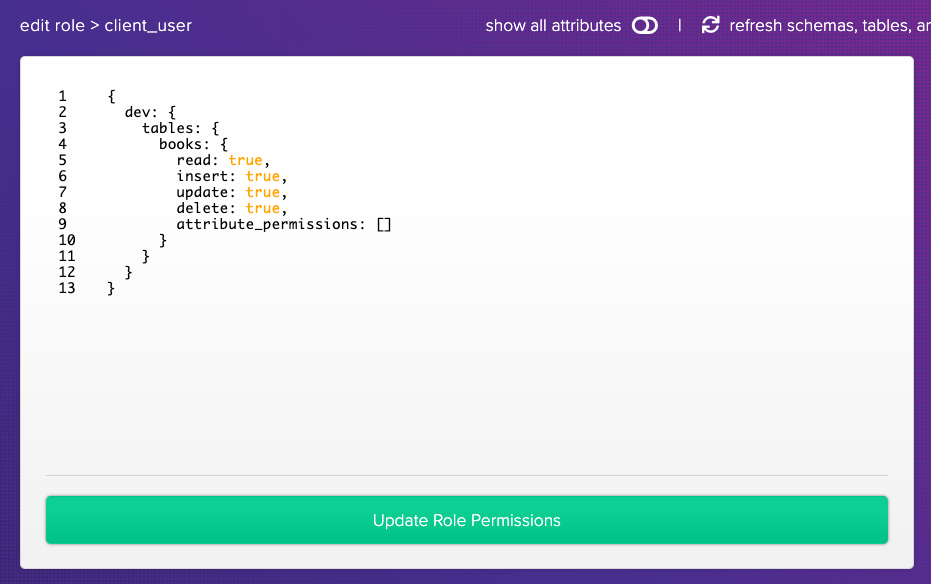Image resolution: width=931 pixels, height=584 pixels.
Task: Select the true value after insert
Action: pos(262,176)
